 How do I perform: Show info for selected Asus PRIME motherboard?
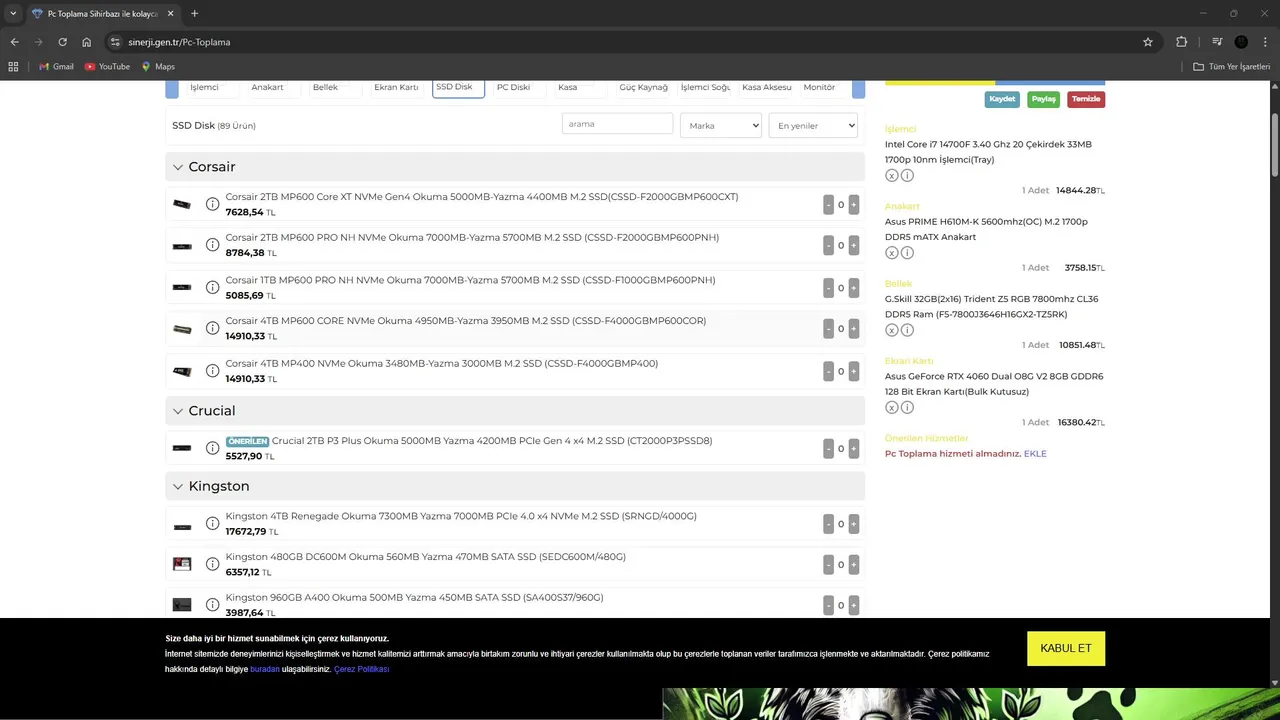pyautogui.click(x=907, y=253)
